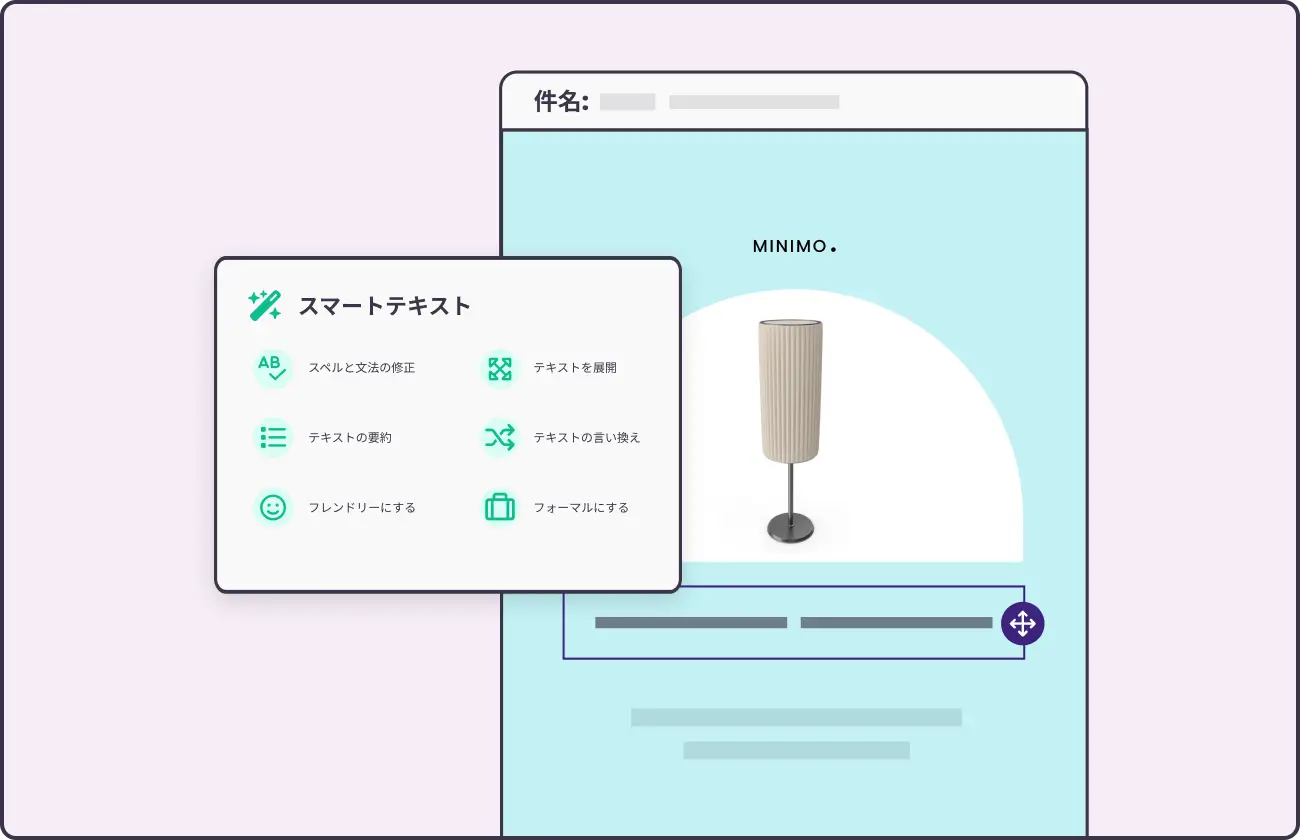Click the AB spelling check icon
The height and width of the screenshot is (840, 1300).
tap(272, 368)
